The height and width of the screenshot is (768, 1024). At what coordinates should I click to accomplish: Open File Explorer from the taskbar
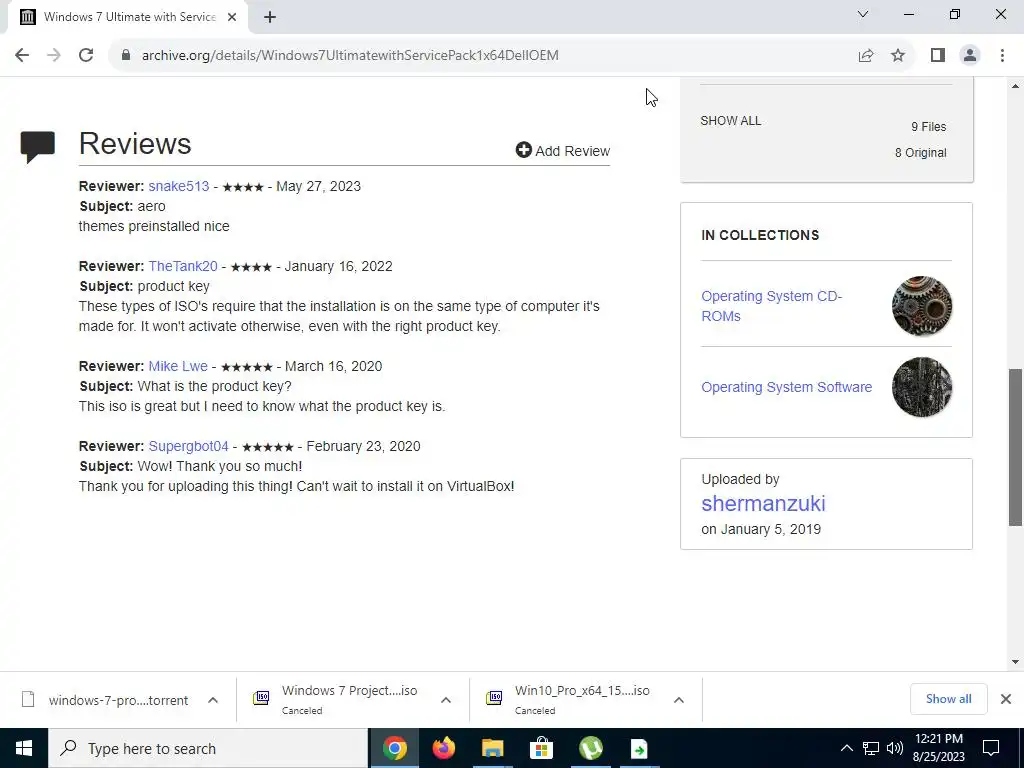492,748
